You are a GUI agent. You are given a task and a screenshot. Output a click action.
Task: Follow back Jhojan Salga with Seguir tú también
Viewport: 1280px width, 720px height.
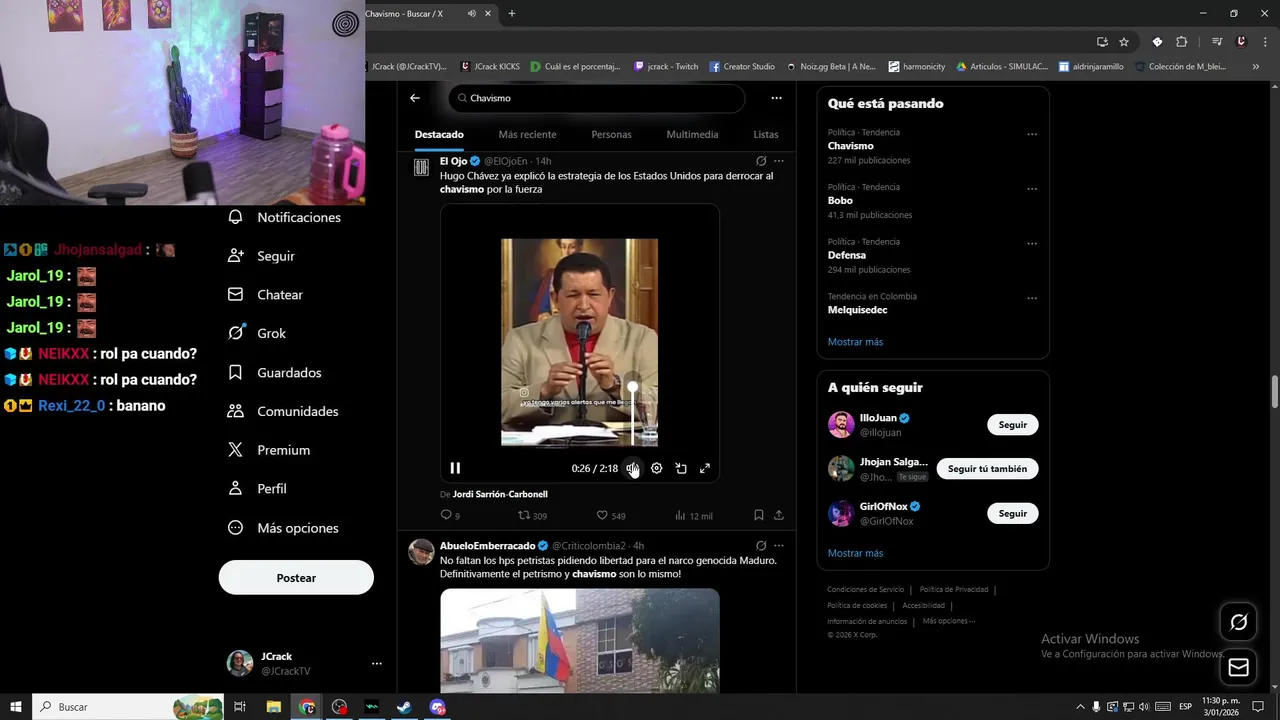987,469
